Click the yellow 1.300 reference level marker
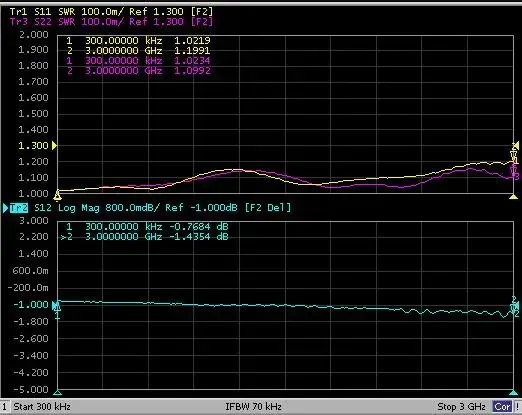Viewport: 522px width, 415px height. tap(55, 146)
